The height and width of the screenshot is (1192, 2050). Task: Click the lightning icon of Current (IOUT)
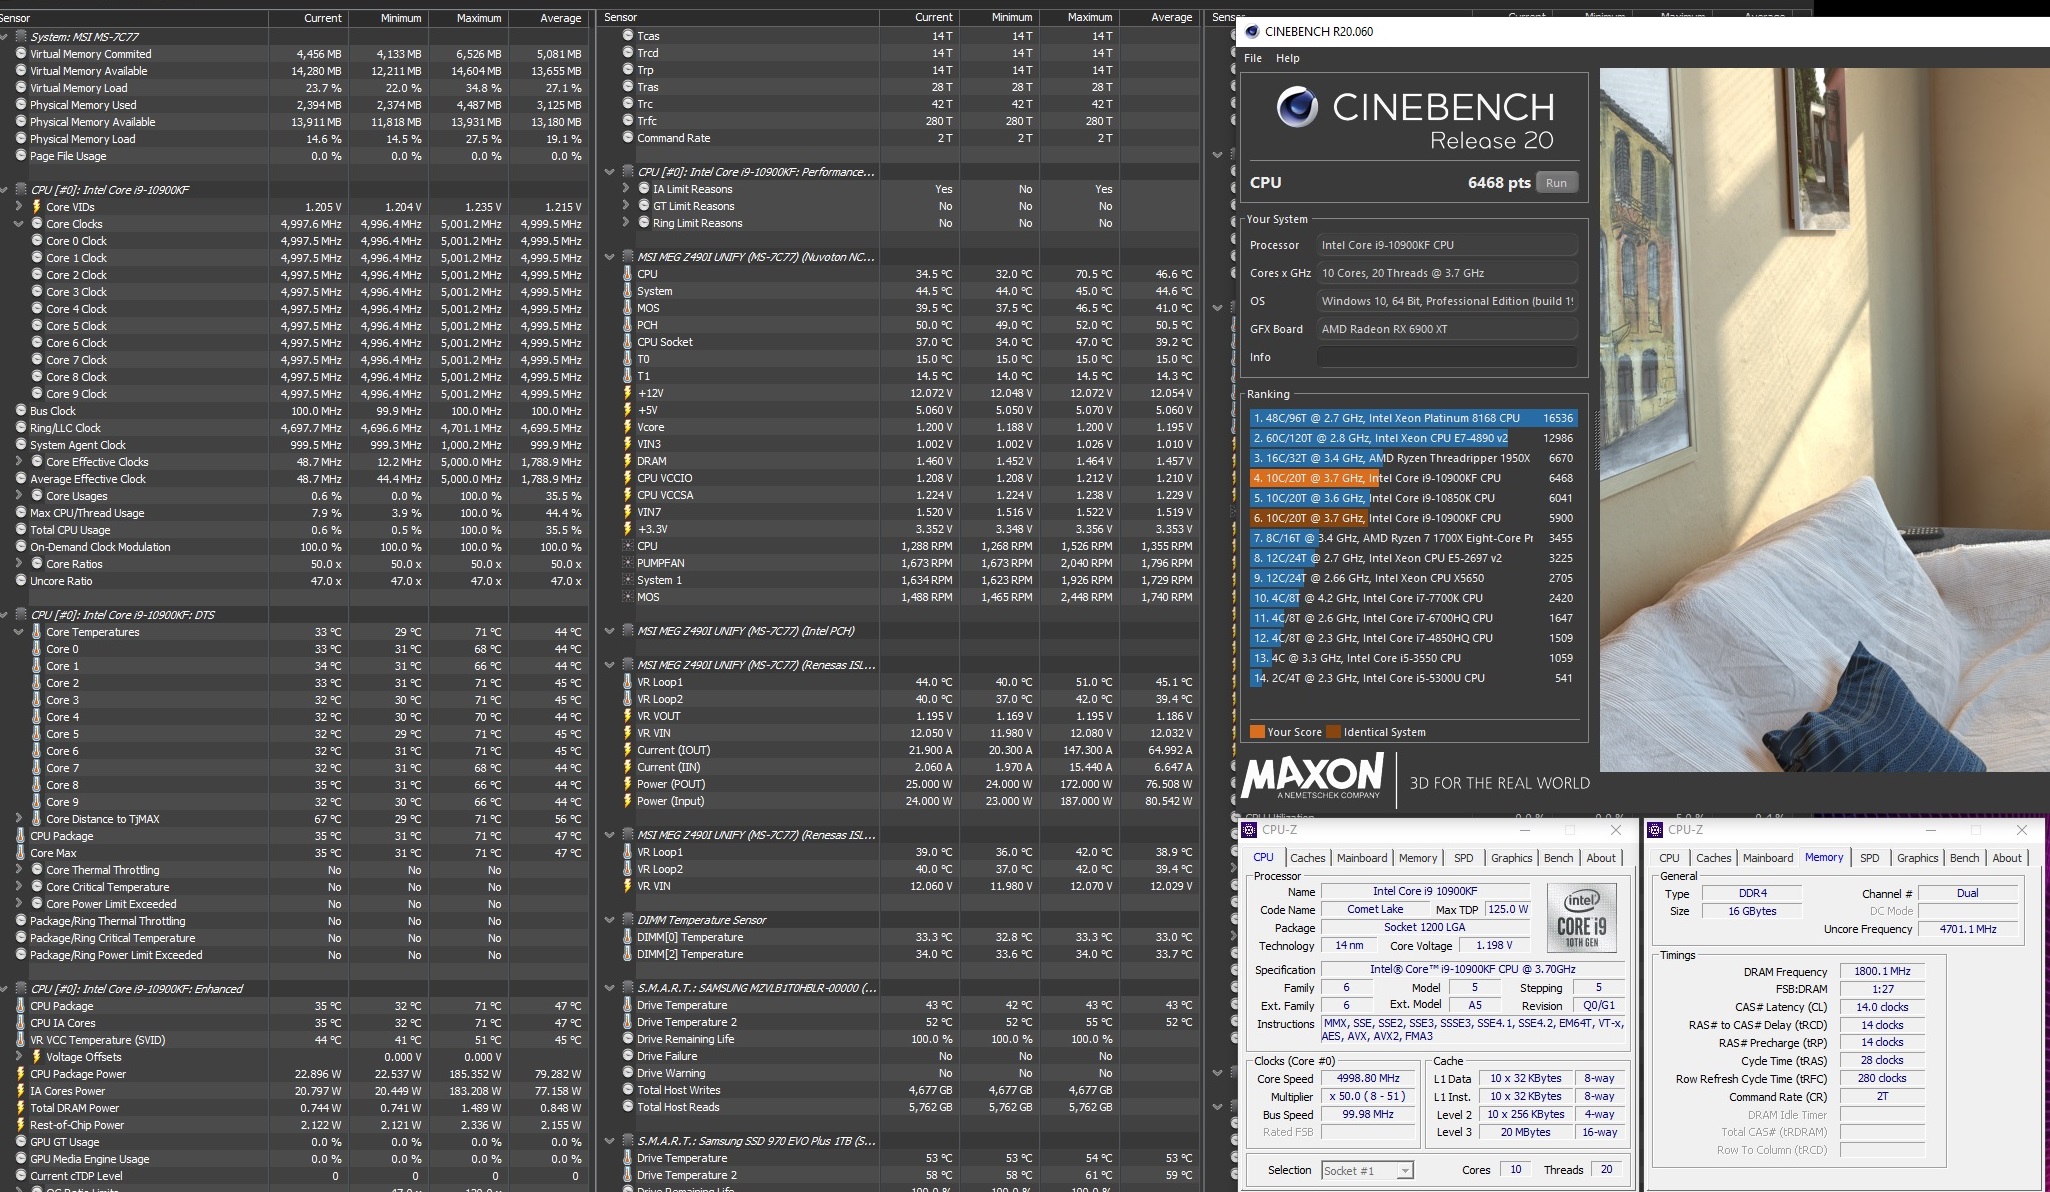pos(628,750)
